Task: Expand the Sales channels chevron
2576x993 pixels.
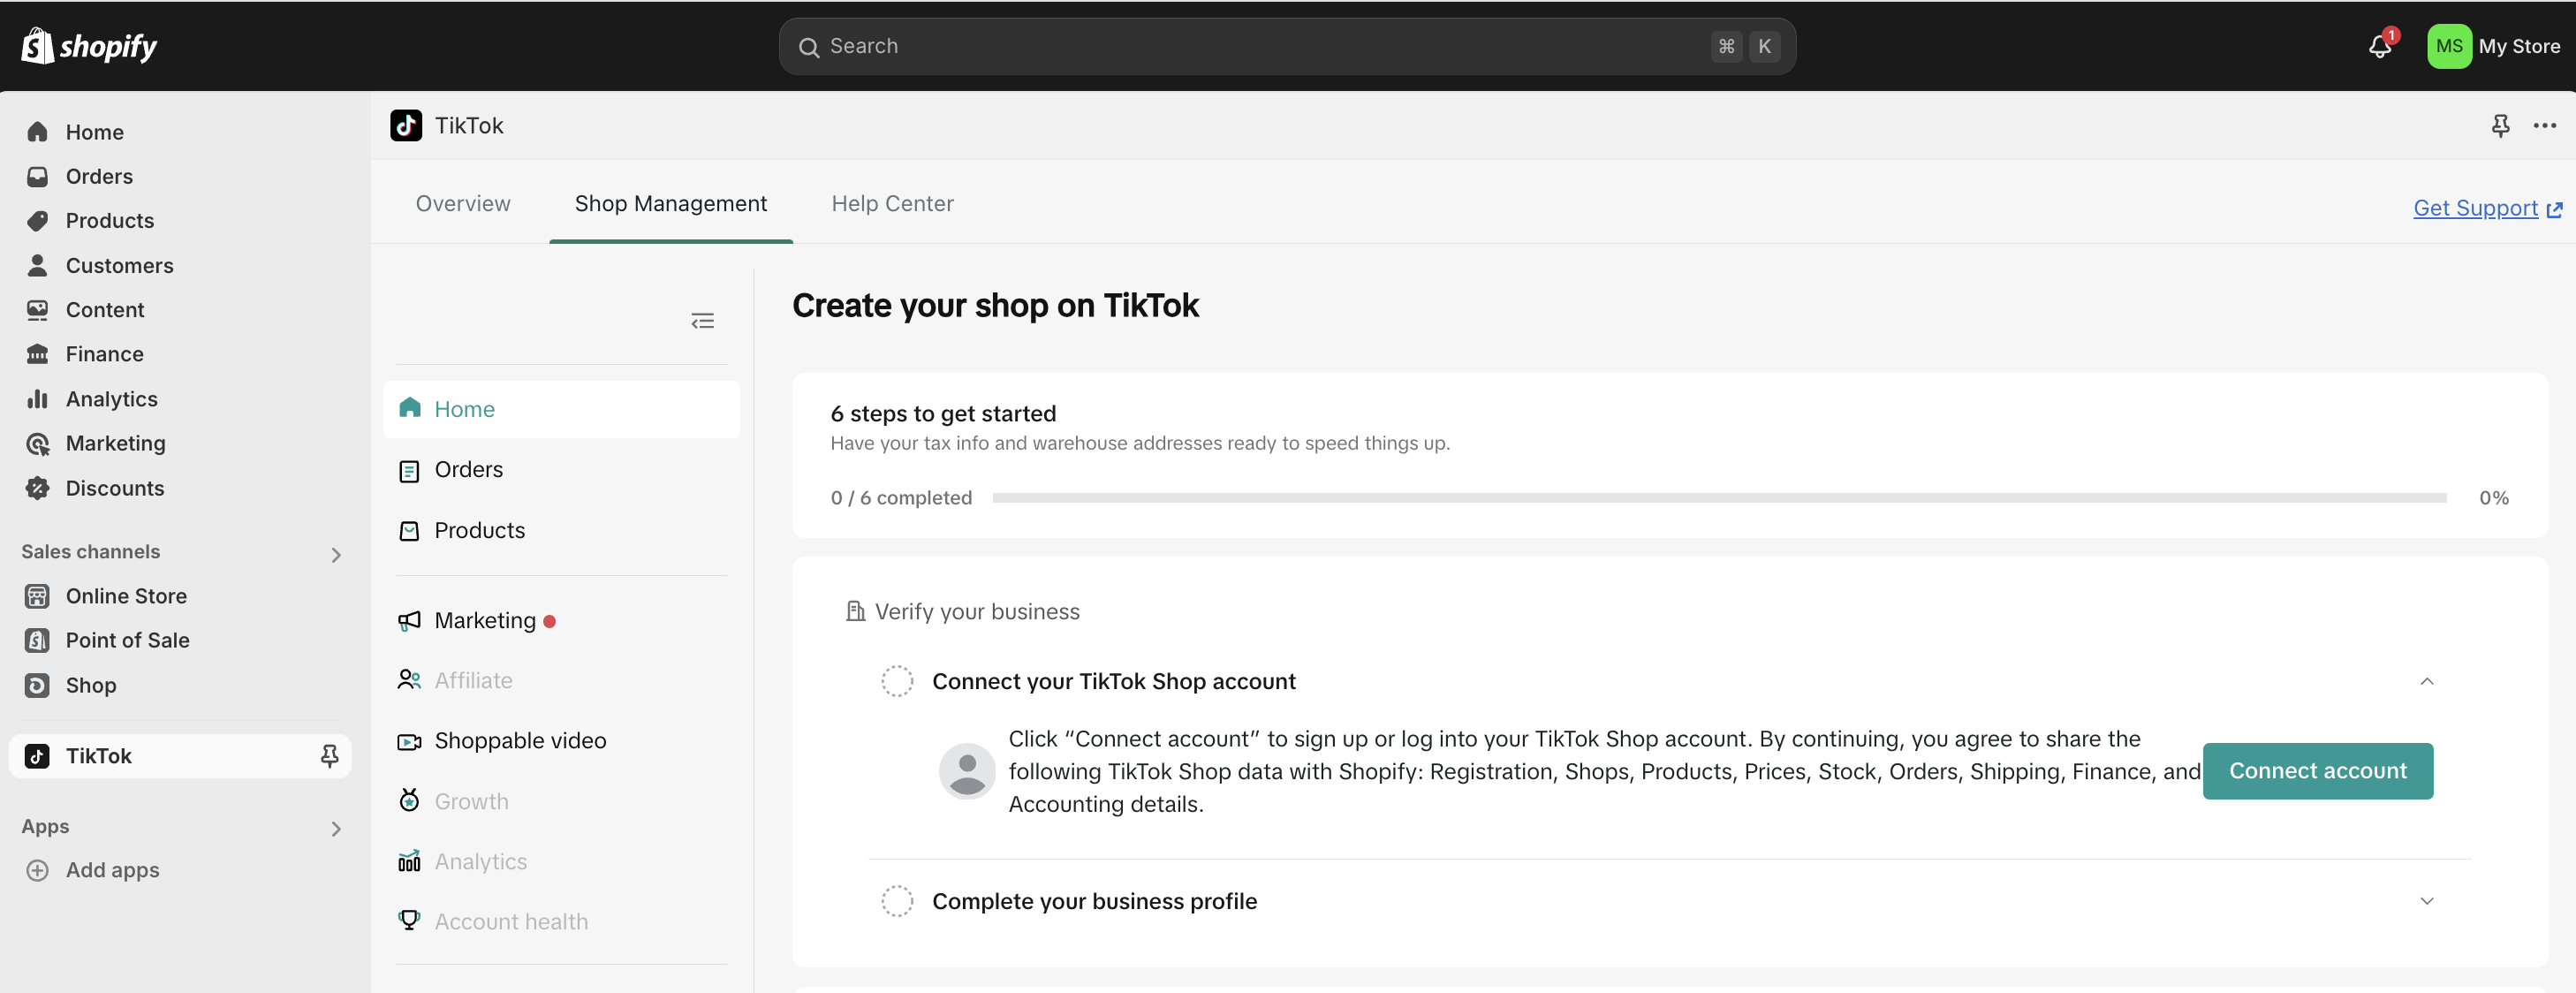Action: click(x=336, y=554)
